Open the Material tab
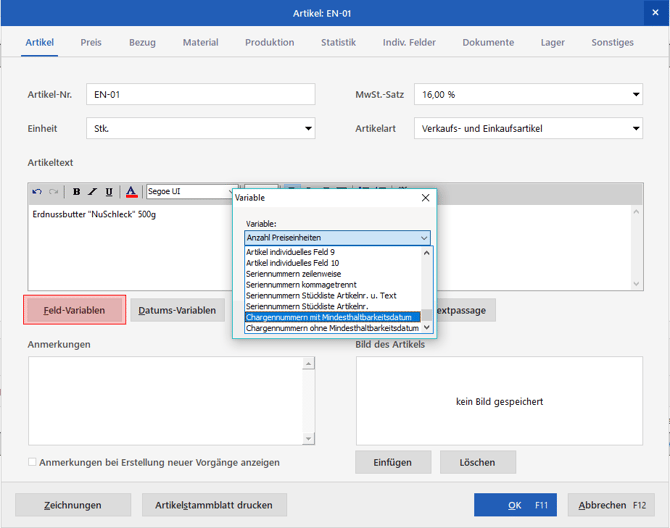Screen dimensions: 670x528 coord(200,42)
